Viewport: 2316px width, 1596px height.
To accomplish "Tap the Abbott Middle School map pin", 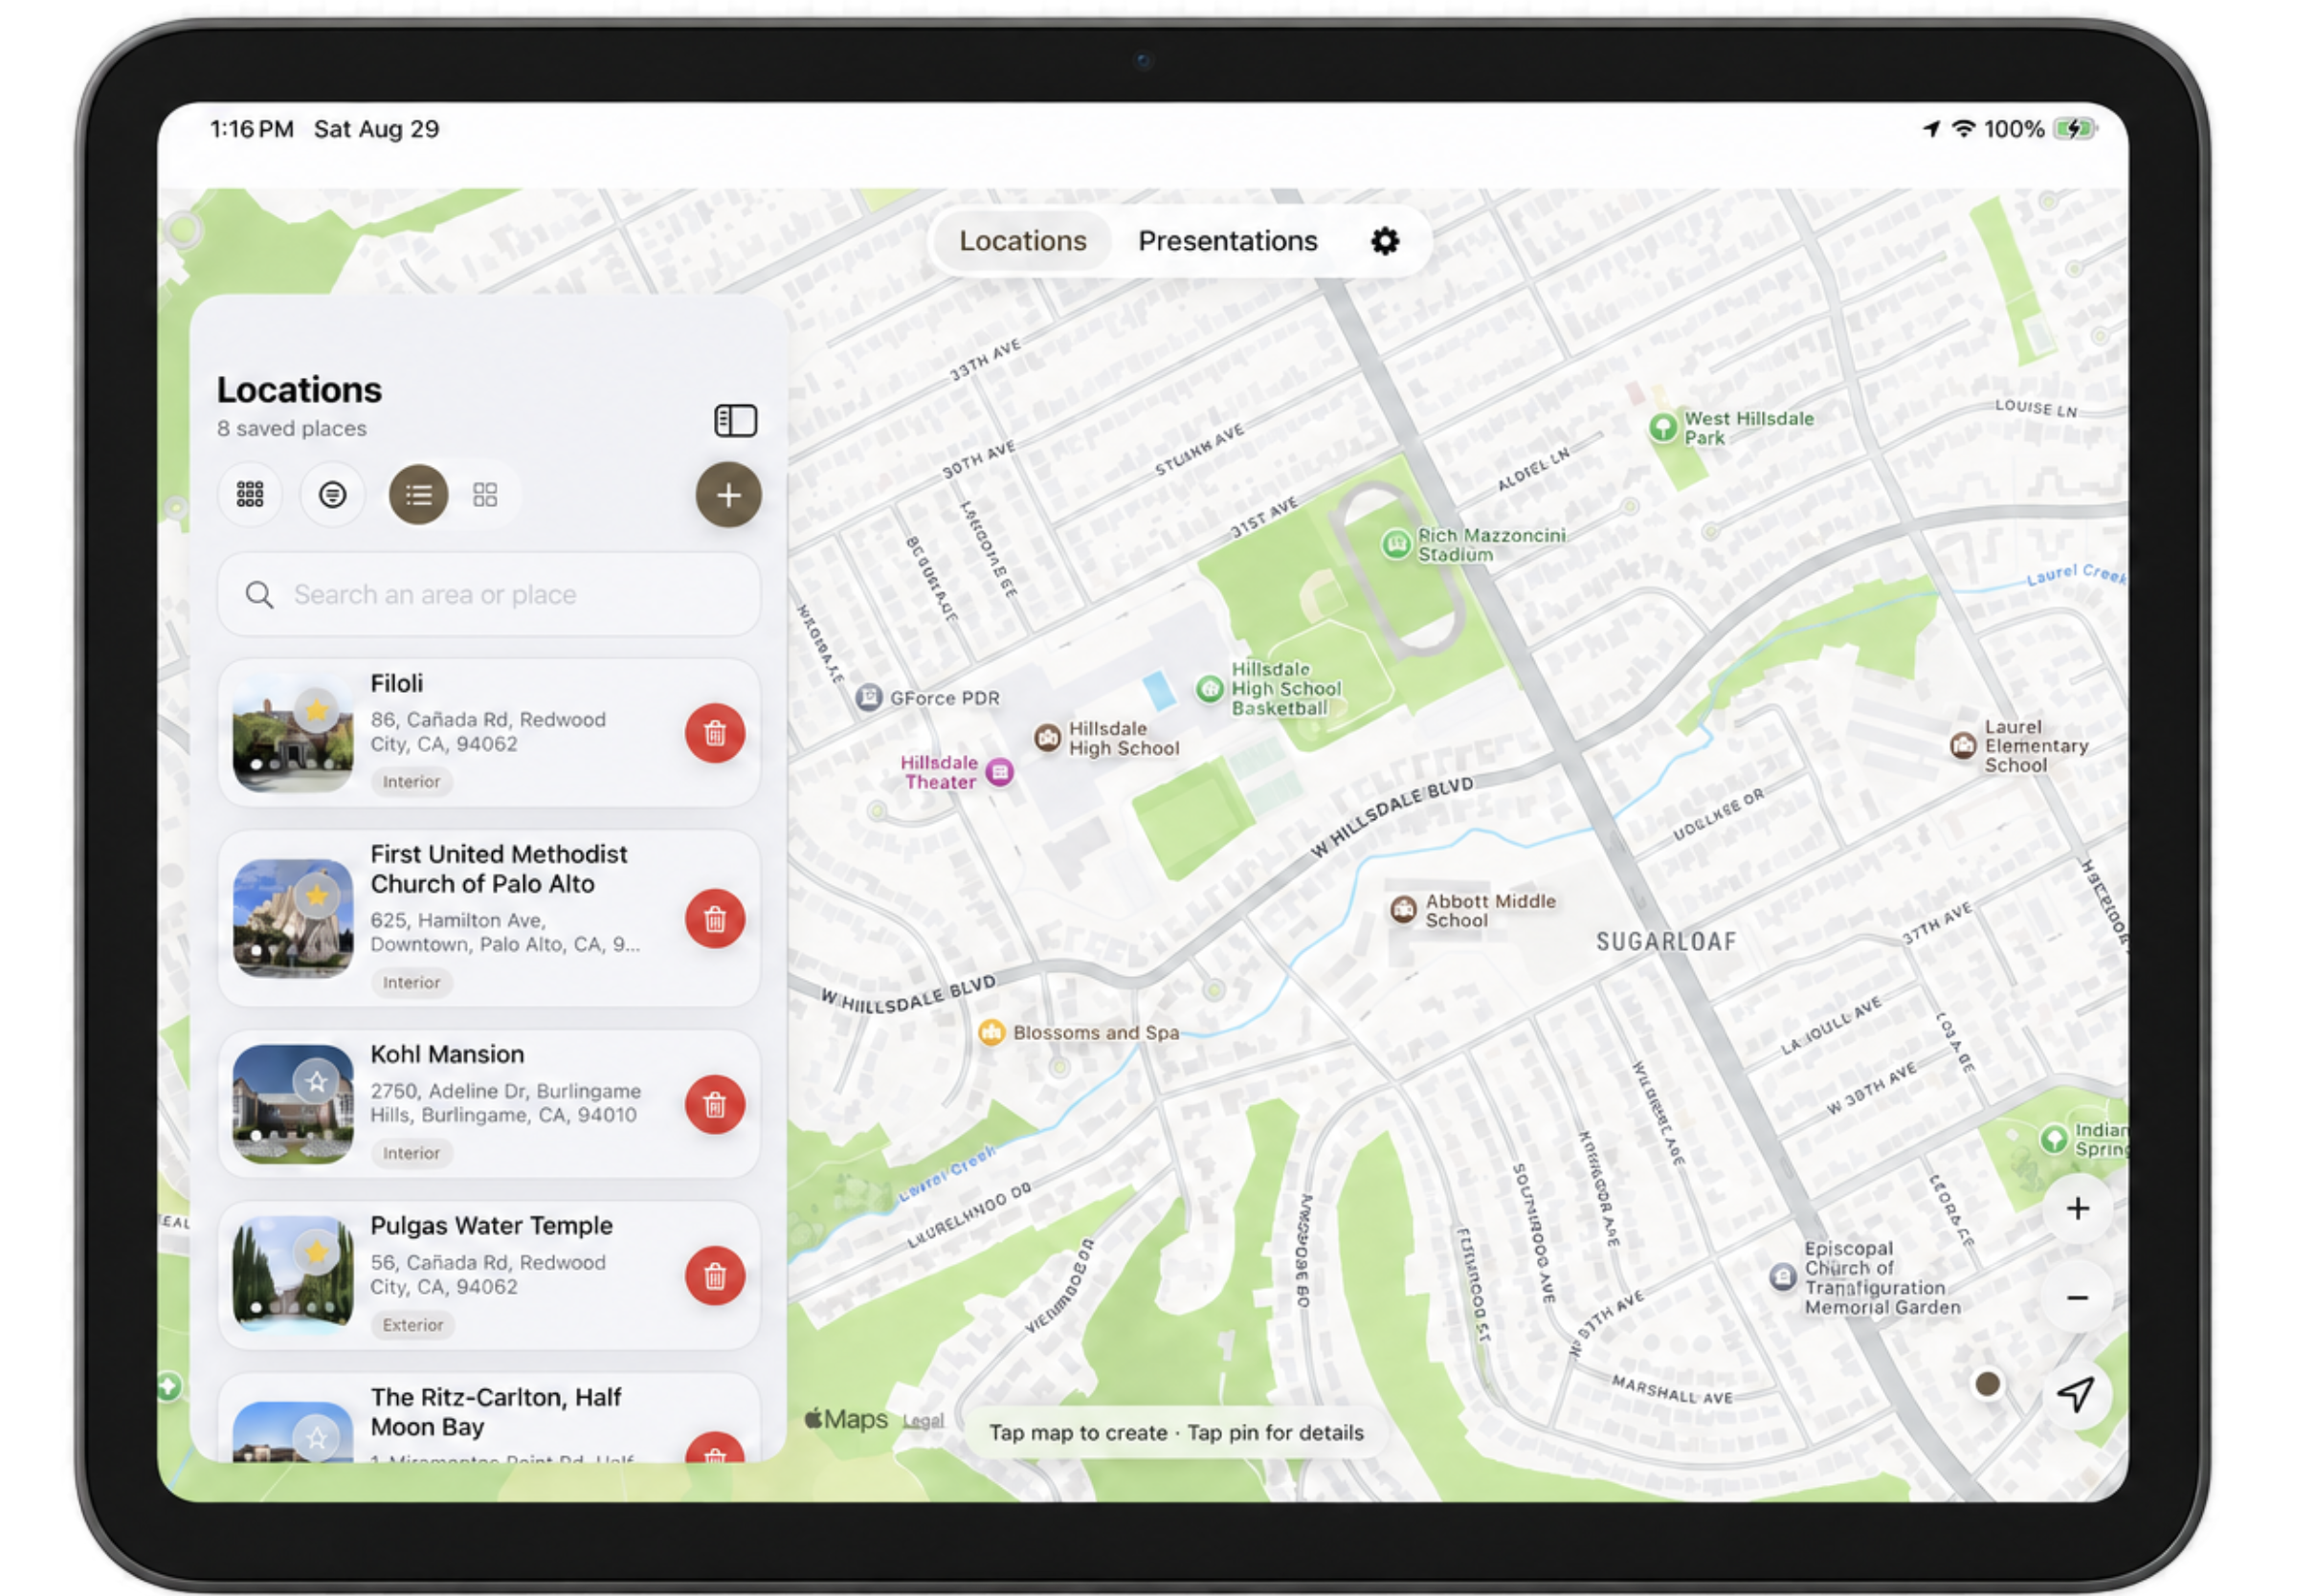I will [x=1403, y=909].
